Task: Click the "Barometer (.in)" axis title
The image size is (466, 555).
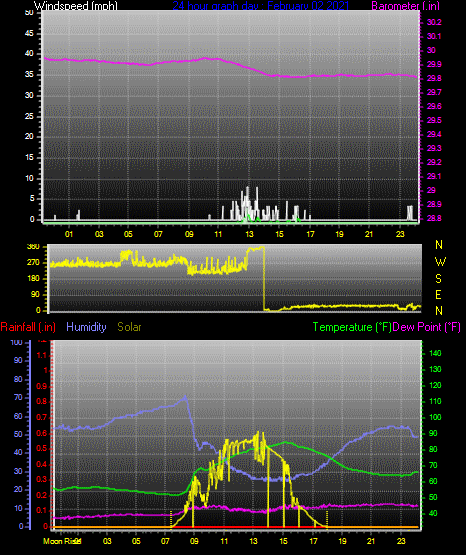Action: pyautogui.click(x=405, y=6)
